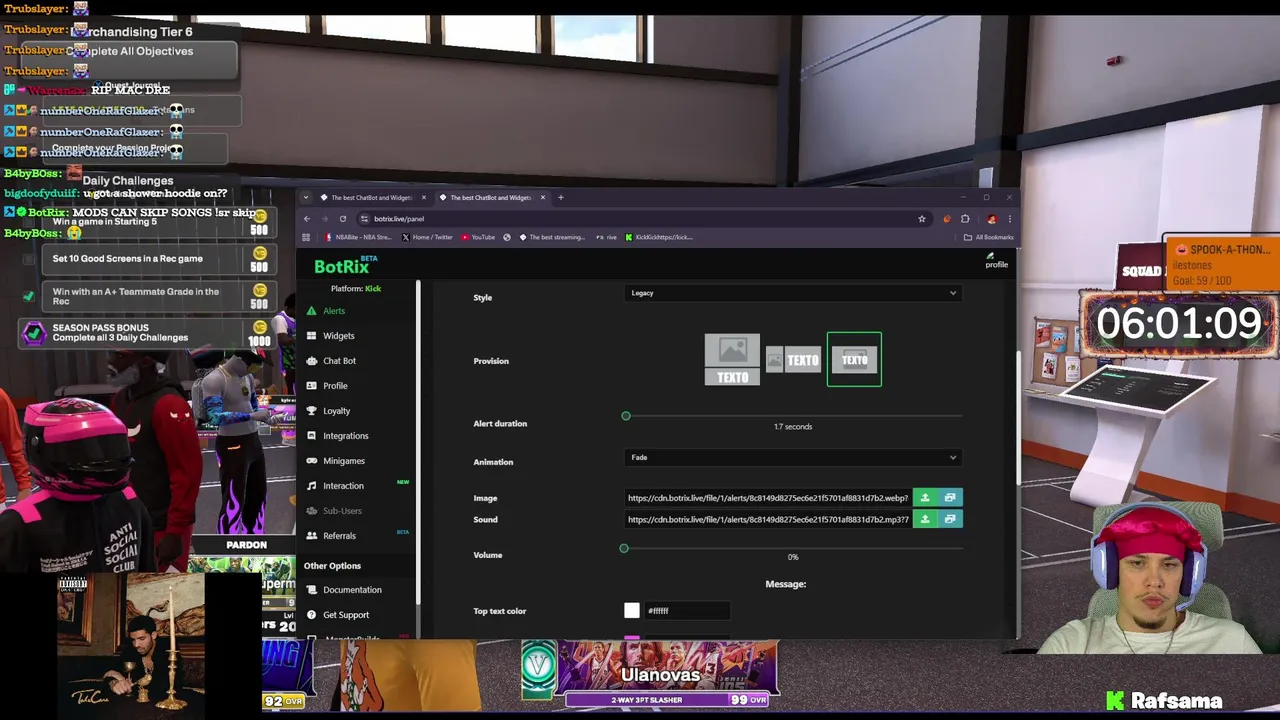Open the browser extensions puzzle icon
1280x720 pixels.
(x=965, y=219)
